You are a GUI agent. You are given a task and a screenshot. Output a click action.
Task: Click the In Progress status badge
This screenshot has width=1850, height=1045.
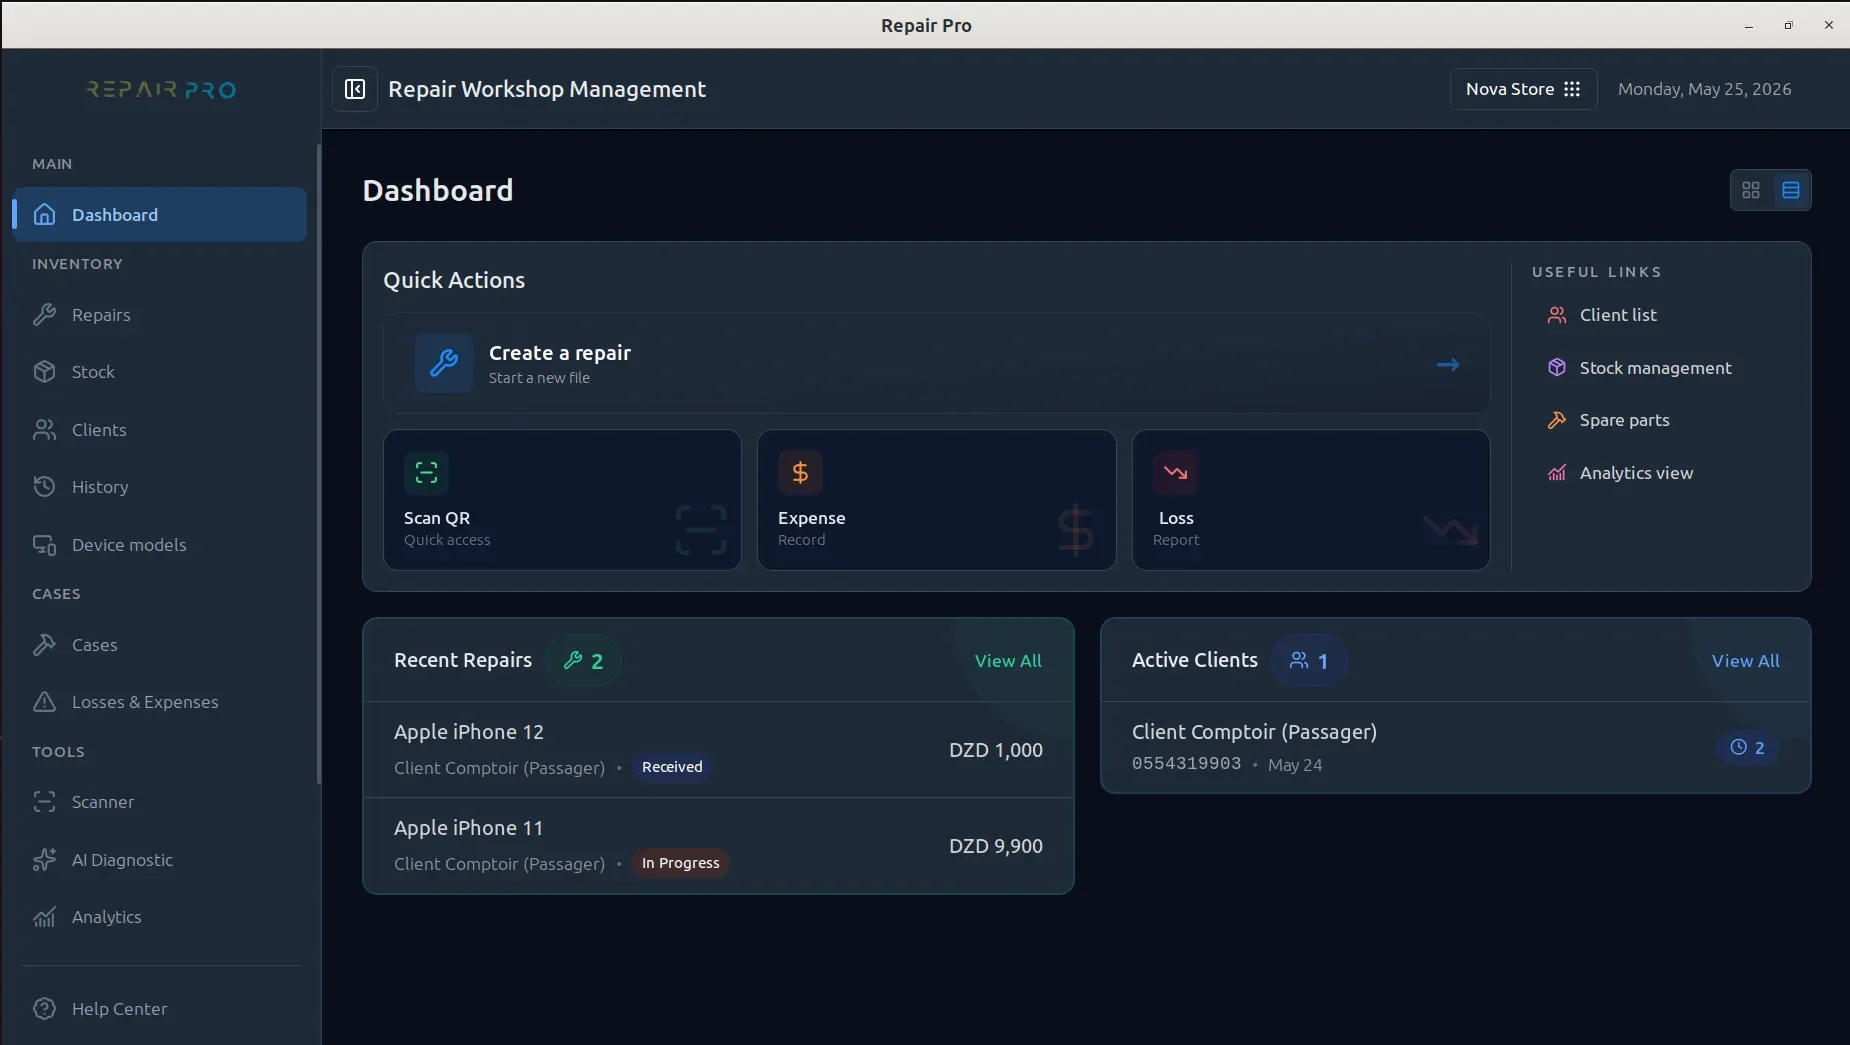tap(680, 863)
